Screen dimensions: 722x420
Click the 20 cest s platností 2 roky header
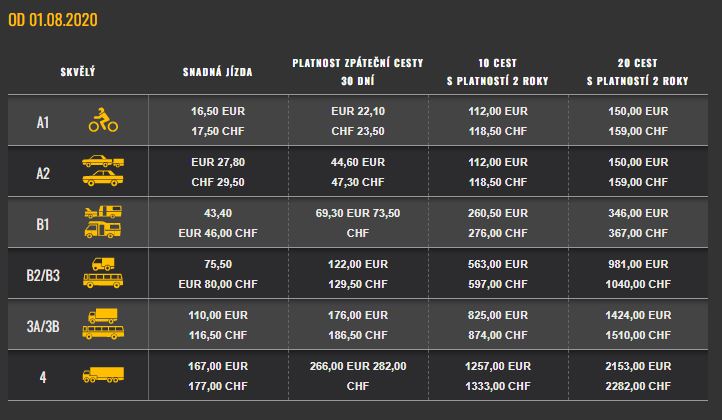pos(637,71)
